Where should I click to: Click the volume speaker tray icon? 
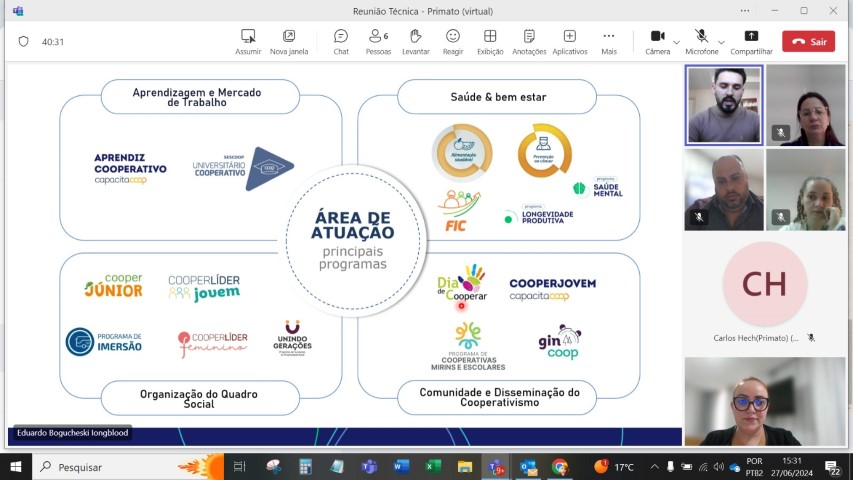719,467
